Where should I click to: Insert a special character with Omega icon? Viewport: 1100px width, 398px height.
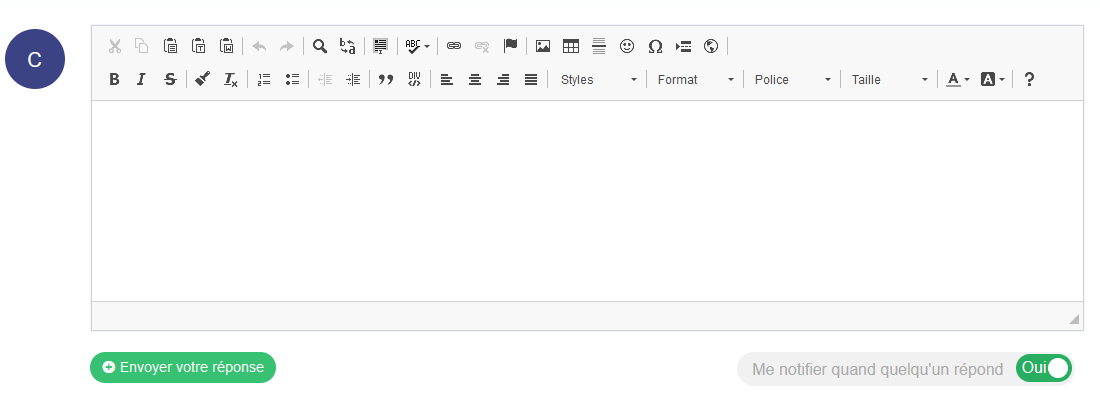pos(655,46)
